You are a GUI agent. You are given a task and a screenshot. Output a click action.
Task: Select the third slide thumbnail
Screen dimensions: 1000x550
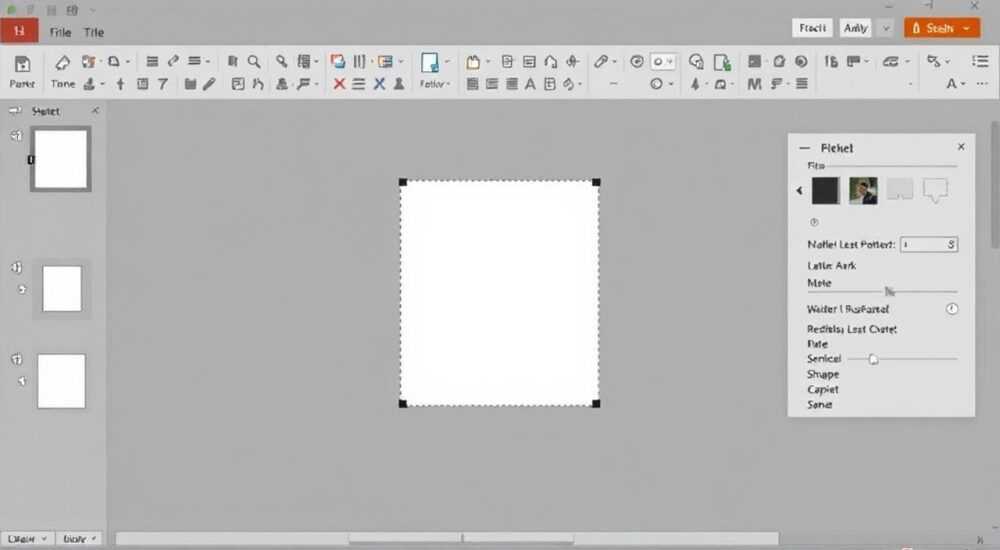pyautogui.click(x=61, y=381)
